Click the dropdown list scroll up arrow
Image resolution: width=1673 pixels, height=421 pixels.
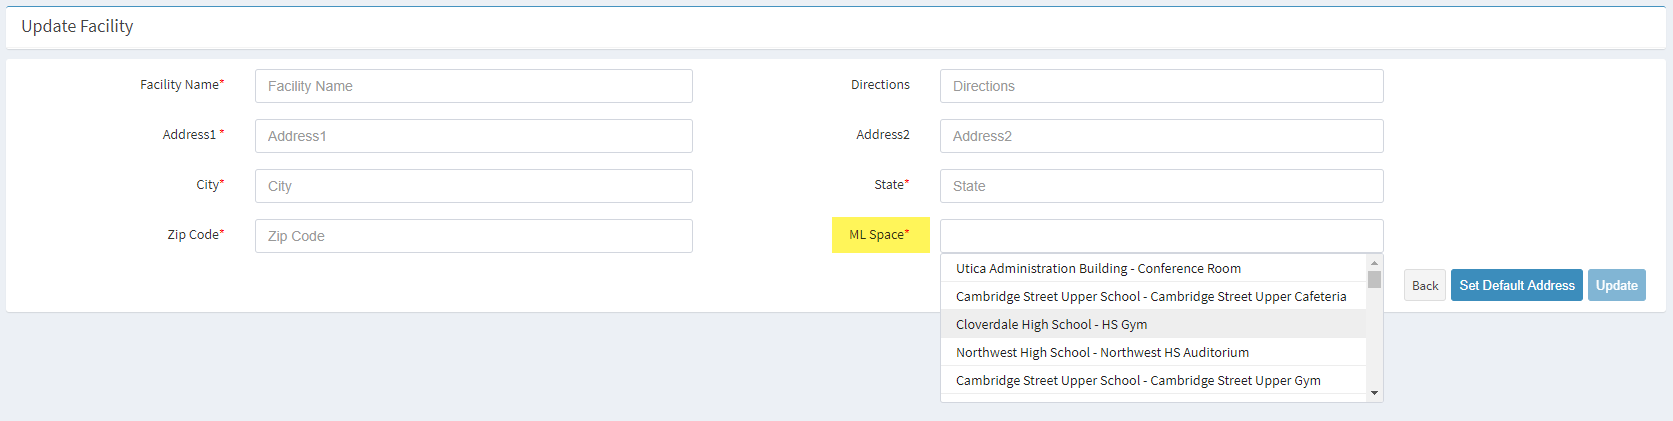(1374, 262)
